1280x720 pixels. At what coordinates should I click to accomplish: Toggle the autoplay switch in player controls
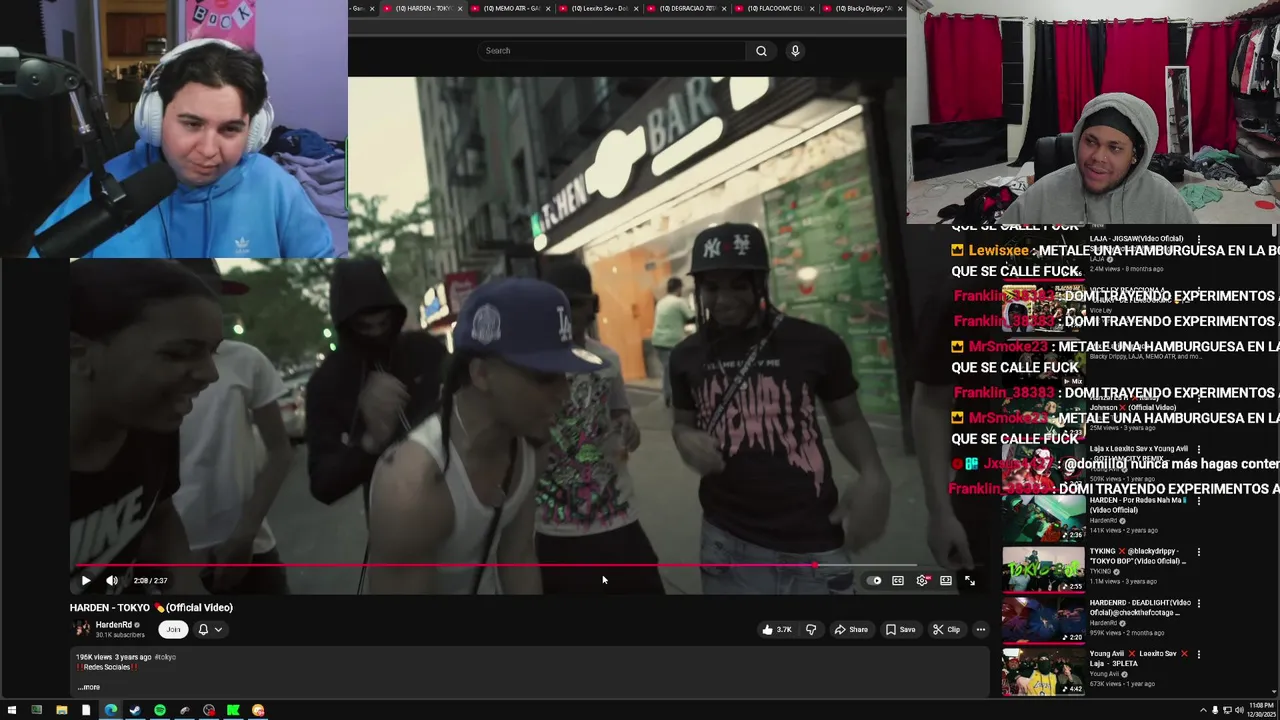tap(874, 580)
